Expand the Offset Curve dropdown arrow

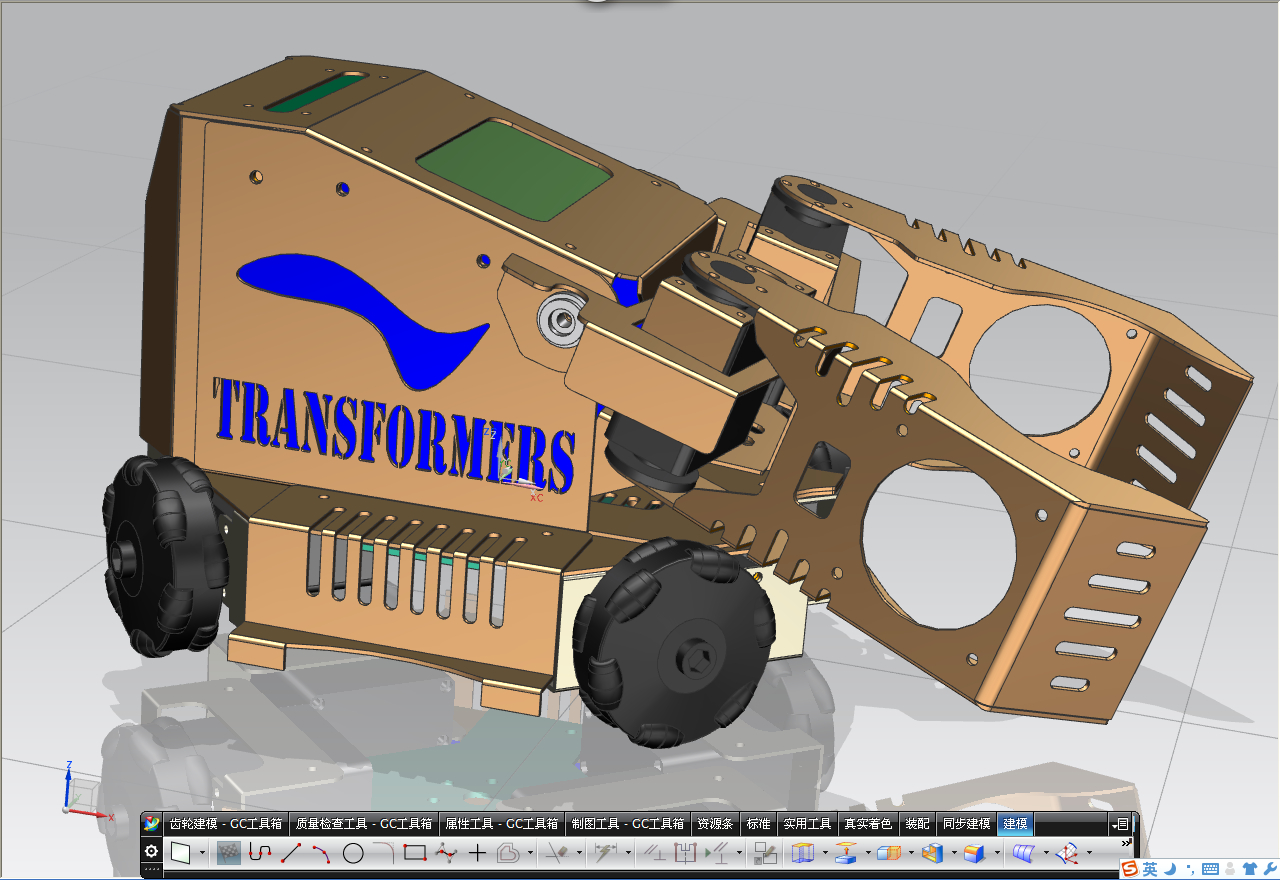coord(530,853)
